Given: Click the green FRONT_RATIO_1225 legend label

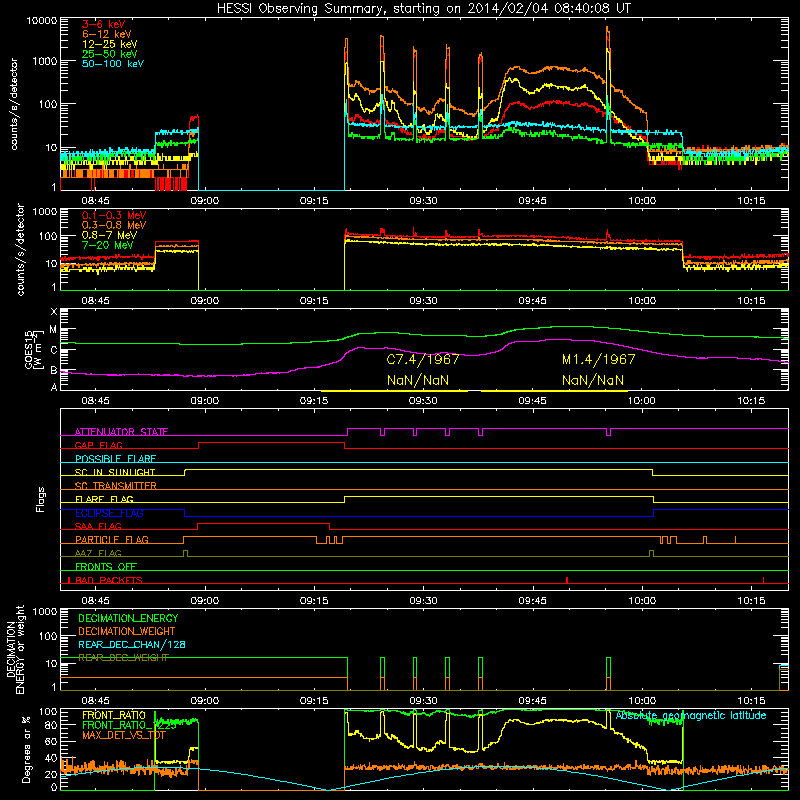Looking at the screenshot, I should 129,725.
